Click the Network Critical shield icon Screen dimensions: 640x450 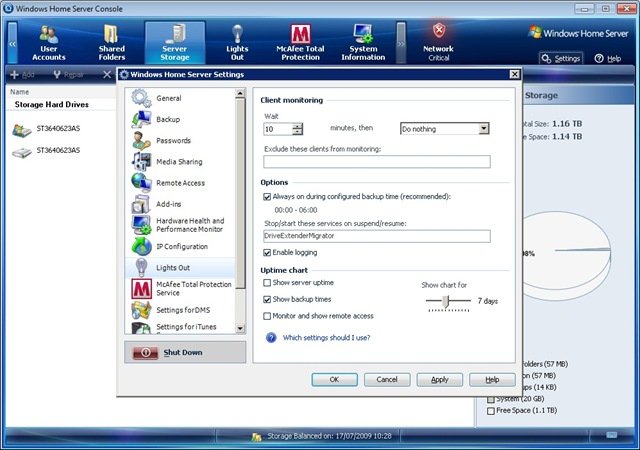(x=439, y=31)
